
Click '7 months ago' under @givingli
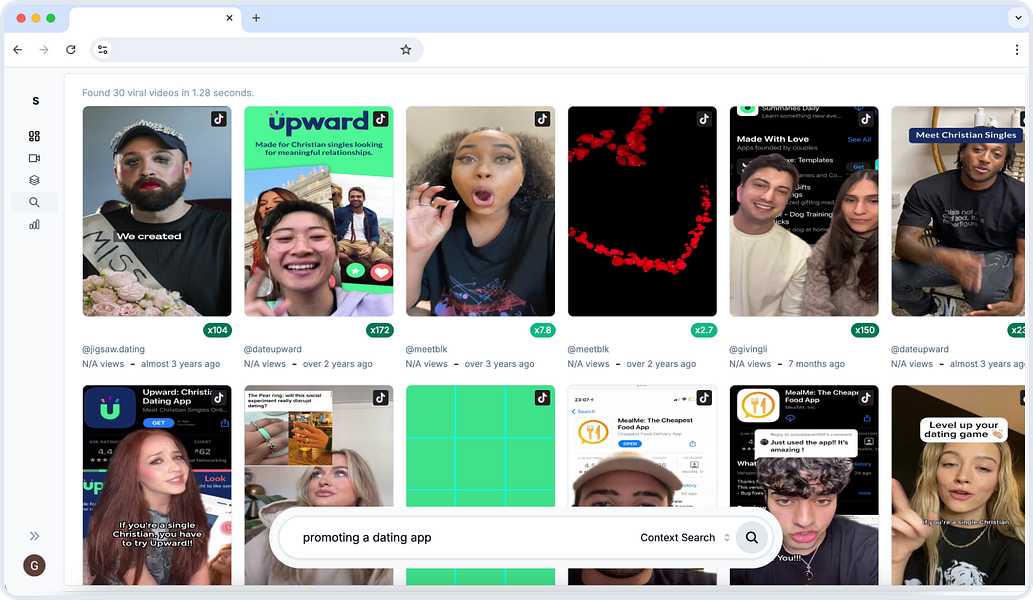(x=816, y=364)
